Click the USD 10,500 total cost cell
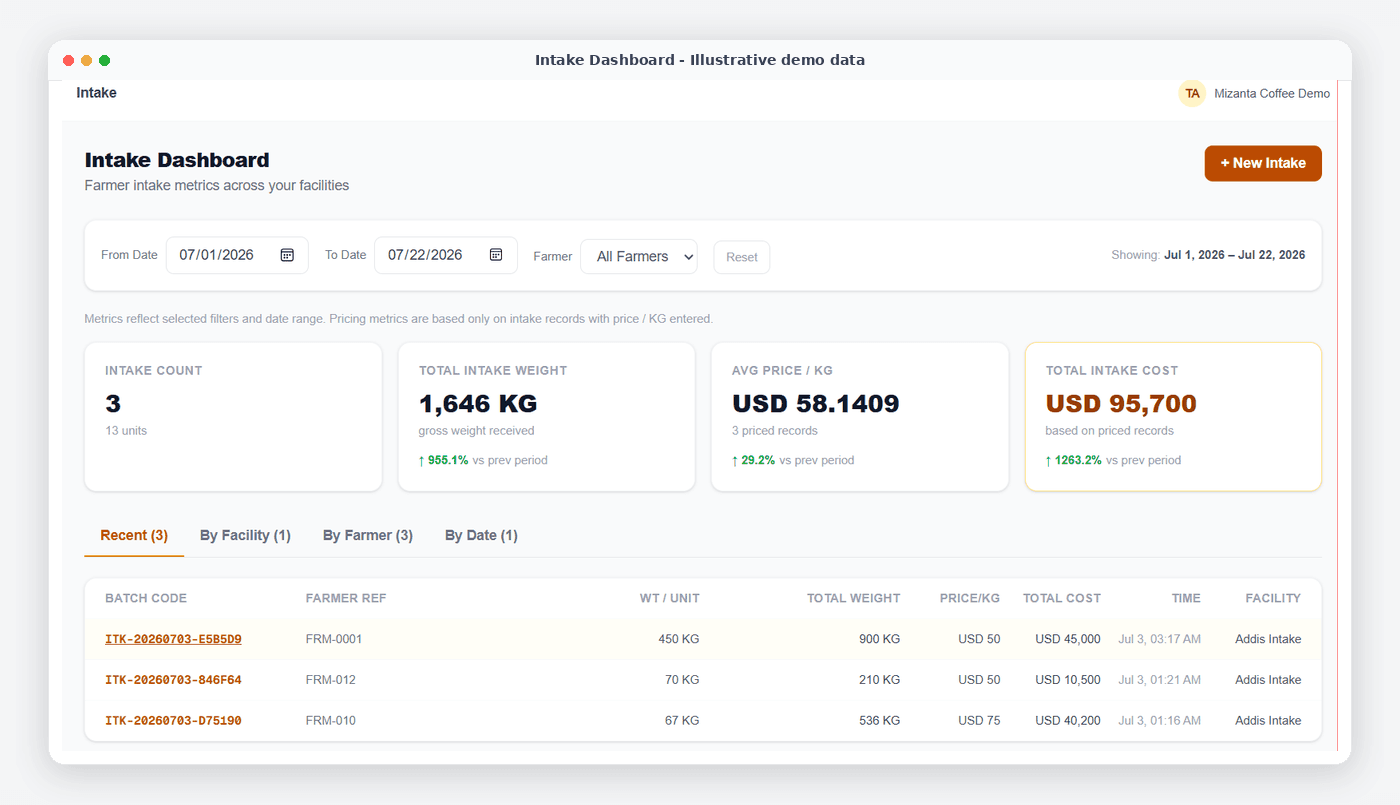Viewport: 1400px width, 805px height. (1068, 680)
